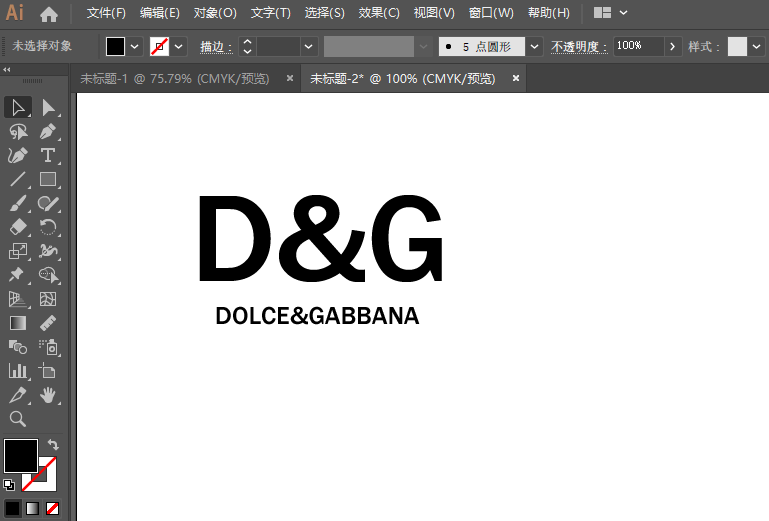
Task: Select the Puppet Warp pin tool
Action: tap(18, 275)
